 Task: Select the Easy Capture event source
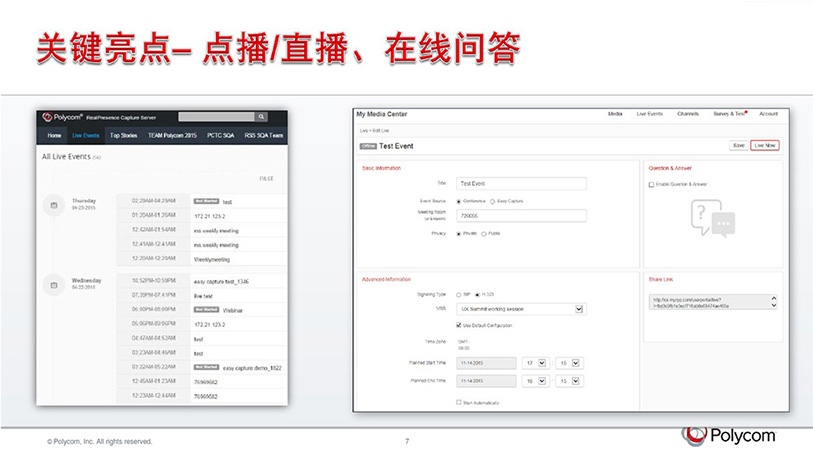(x=492, y=201)
